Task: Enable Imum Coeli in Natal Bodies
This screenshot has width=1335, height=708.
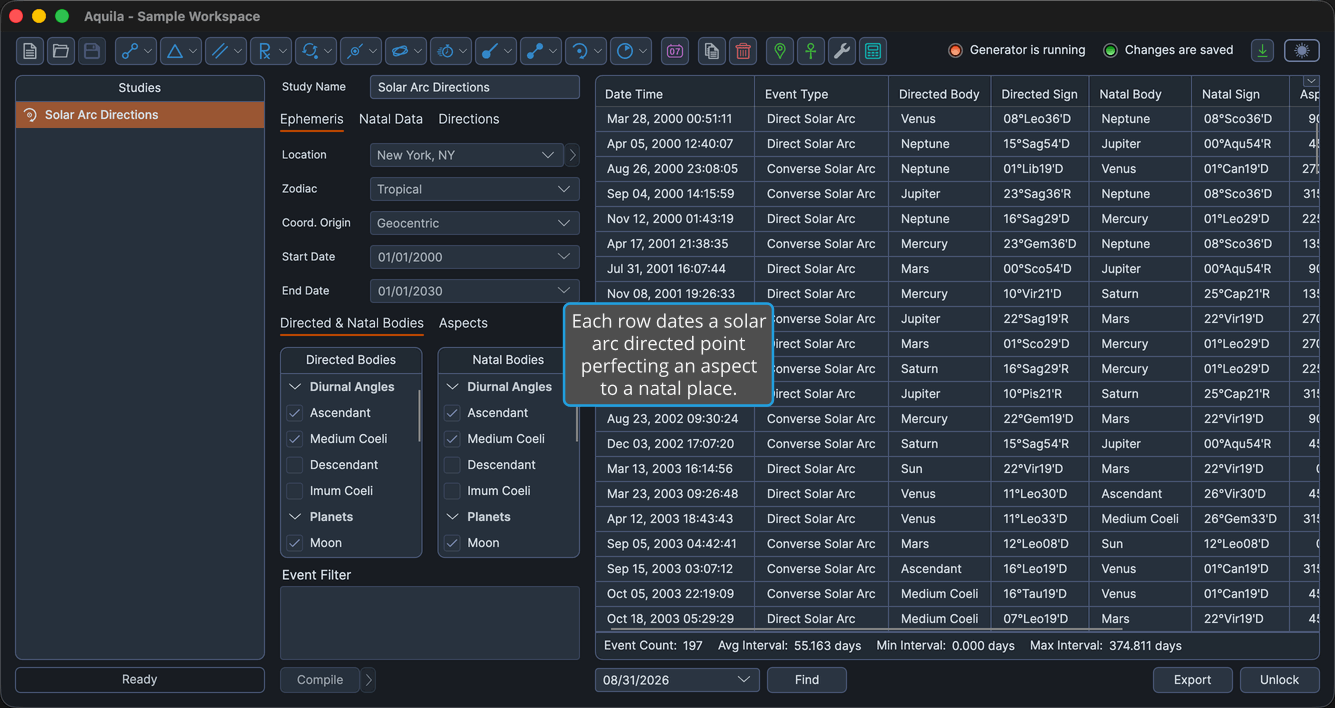Action: pos(452,491)
